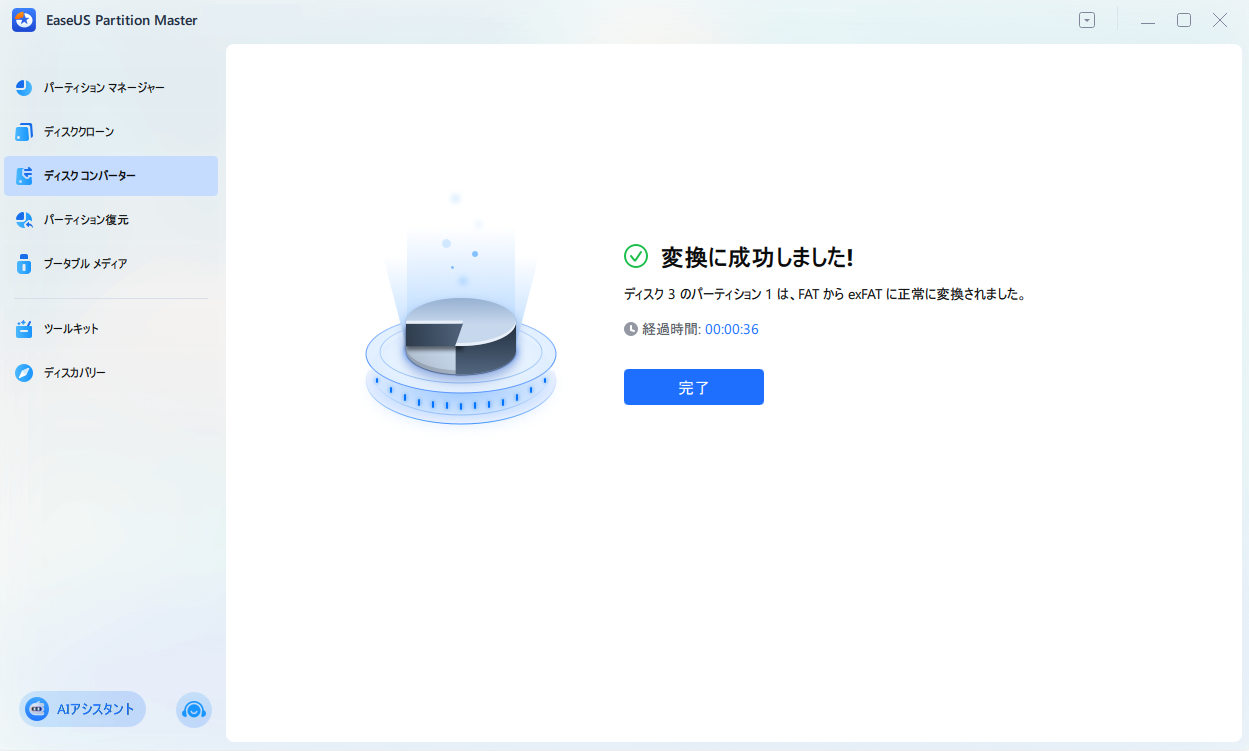Open the dropdown arrow in the title bar
1249x751 pixels.
(1086, 19)
